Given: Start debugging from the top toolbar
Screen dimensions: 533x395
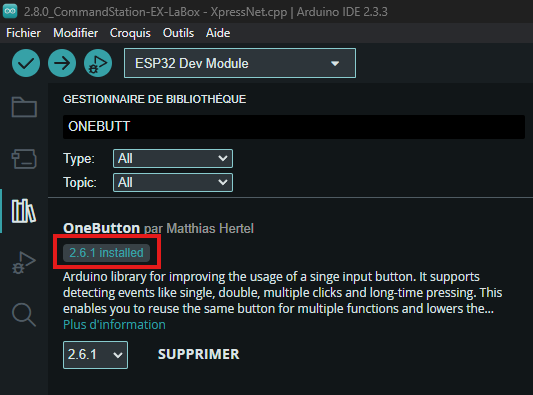Looking at the screenshot, I should coord(98,63).
